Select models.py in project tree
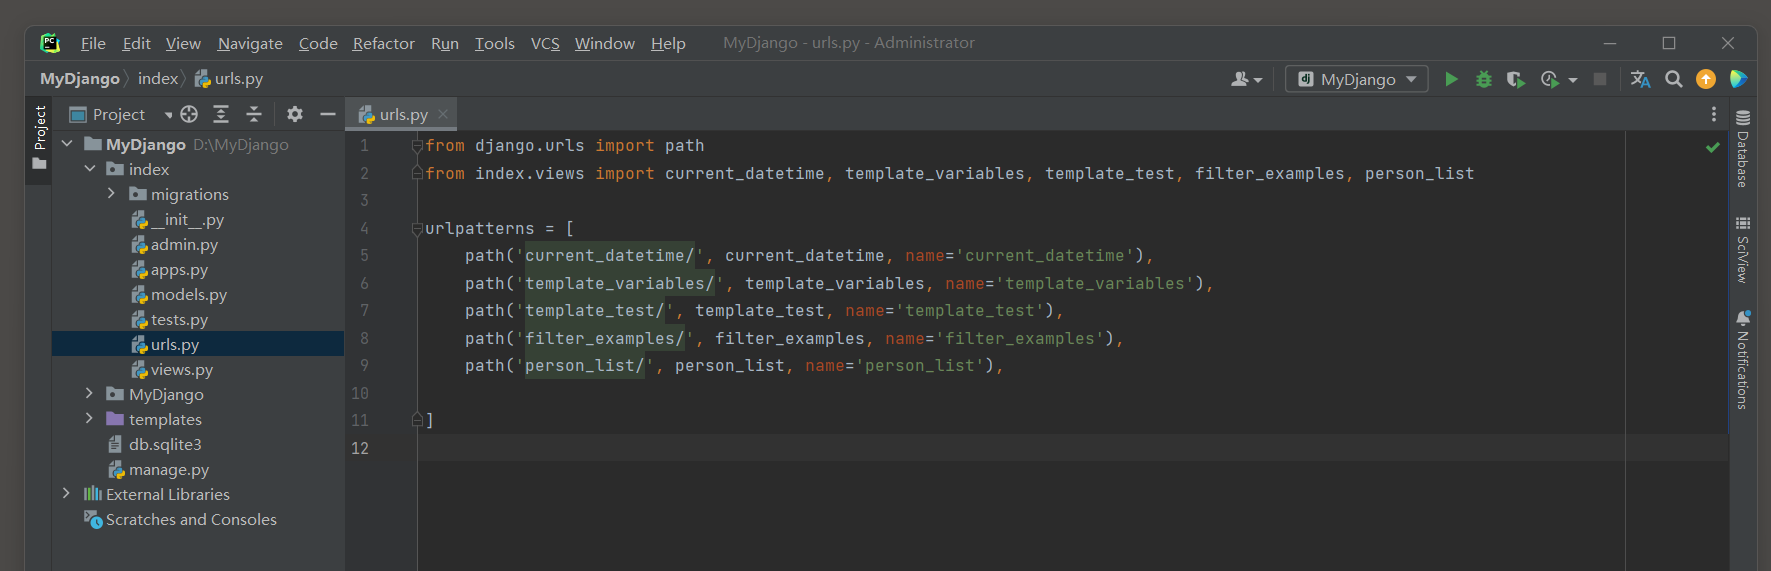 click(x=179, y=294)
